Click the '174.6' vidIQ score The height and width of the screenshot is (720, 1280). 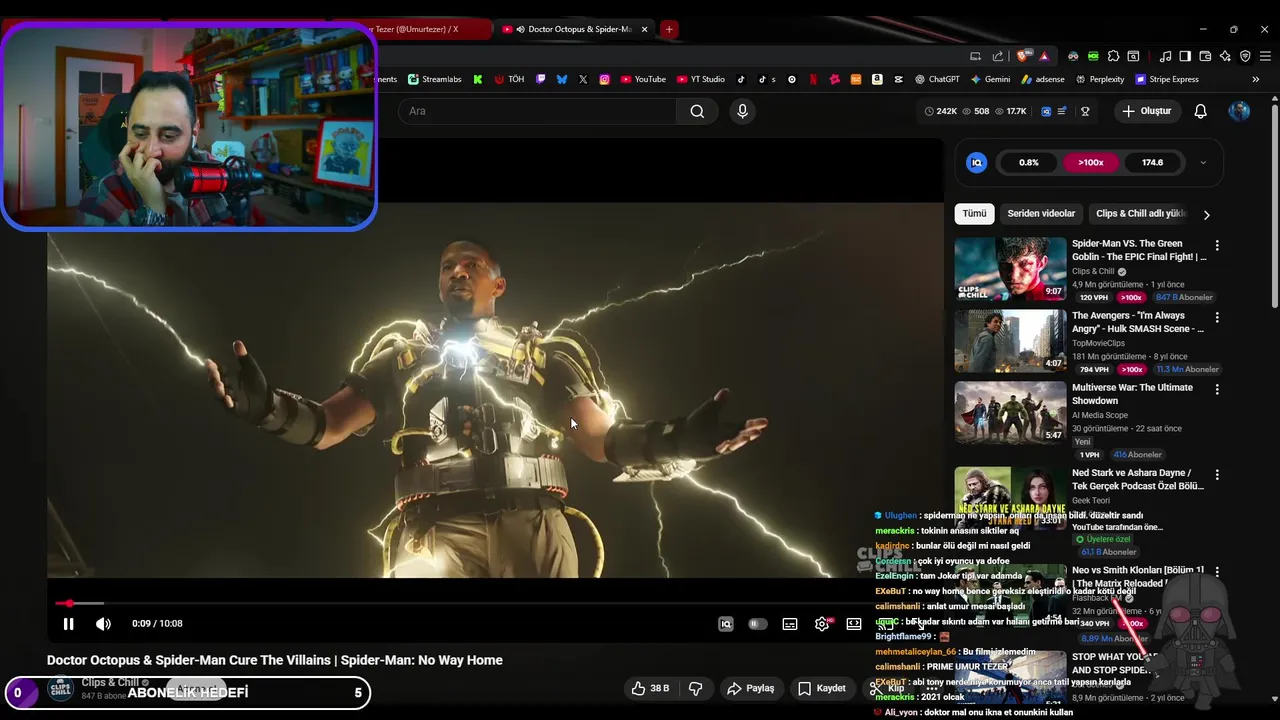point(1152,163)
